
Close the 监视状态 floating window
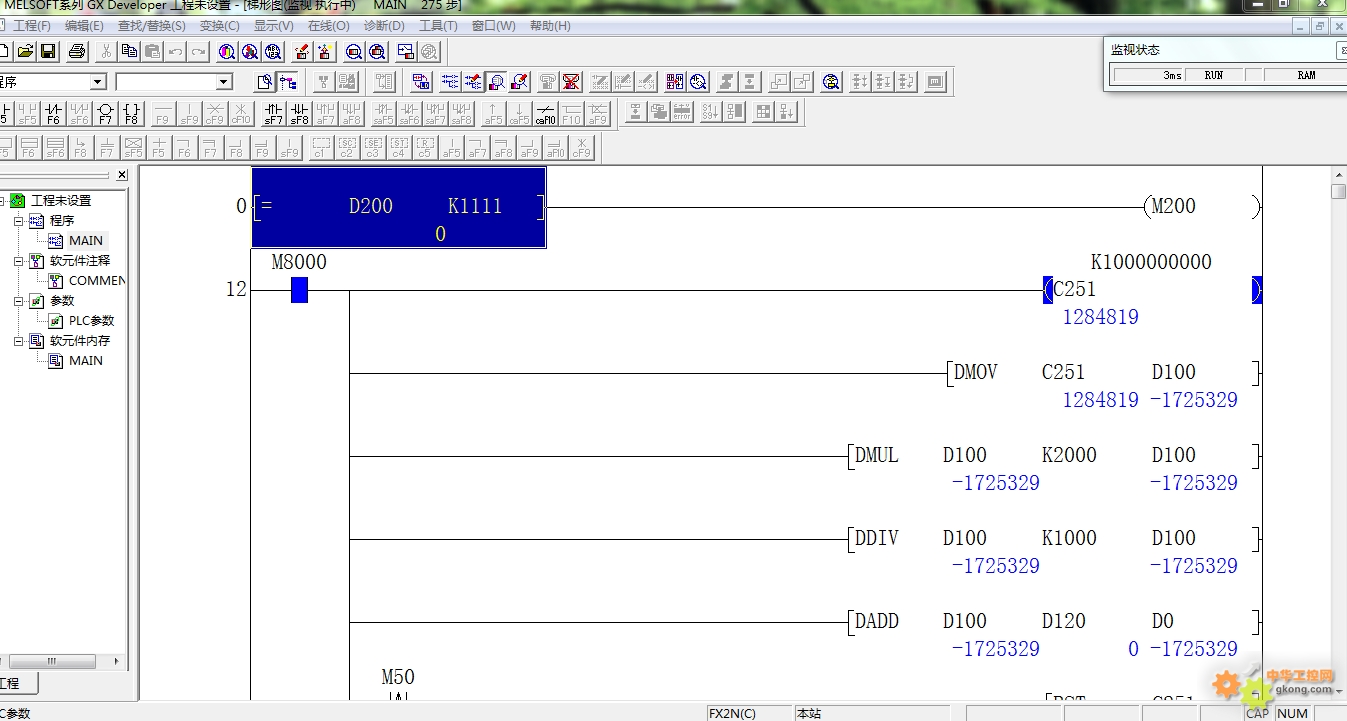point(1342,50)
